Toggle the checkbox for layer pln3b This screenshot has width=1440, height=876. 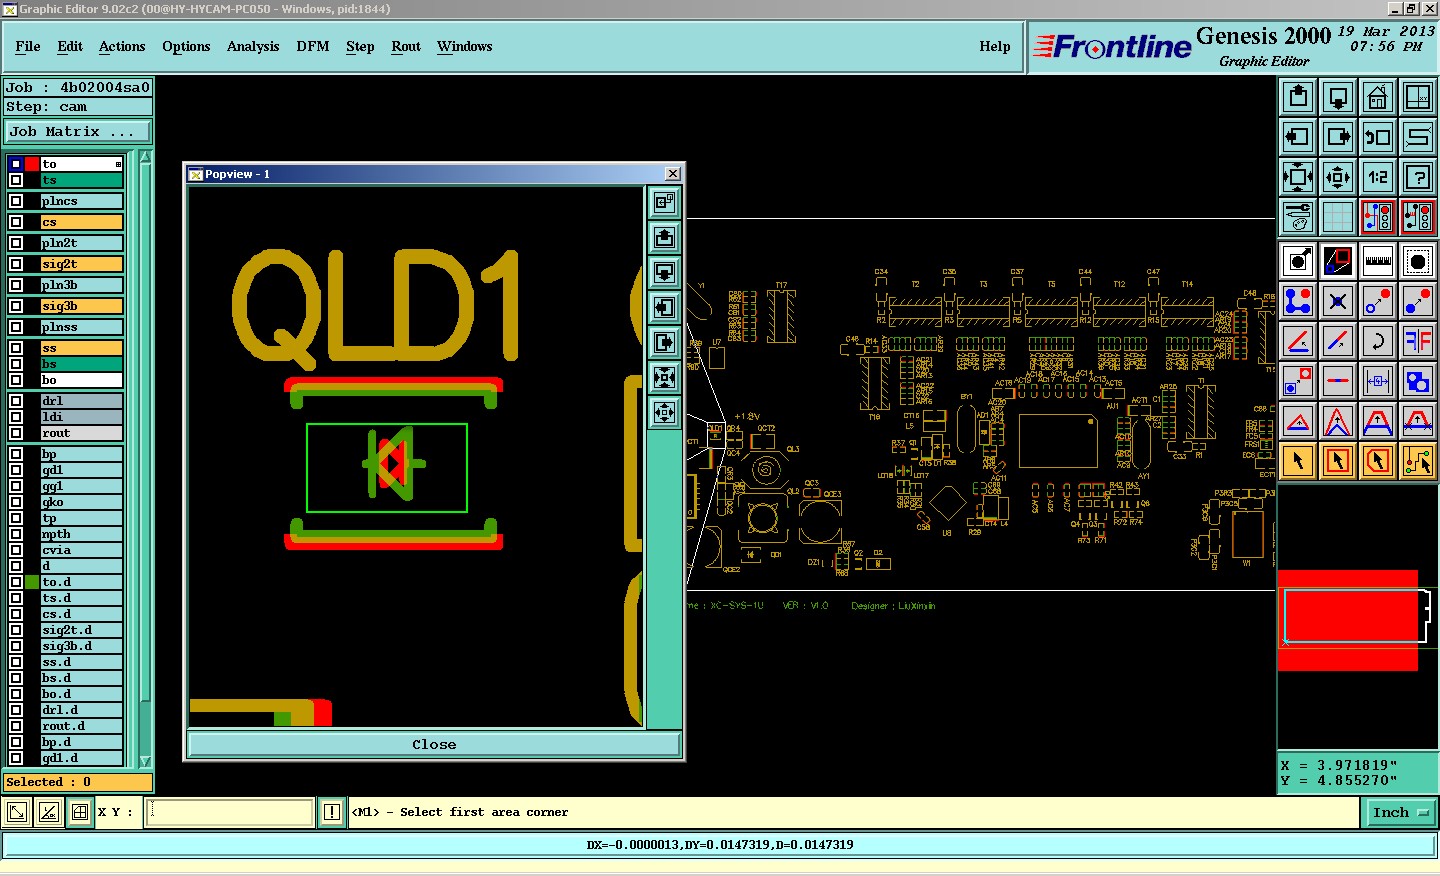[x=16, y=285]
